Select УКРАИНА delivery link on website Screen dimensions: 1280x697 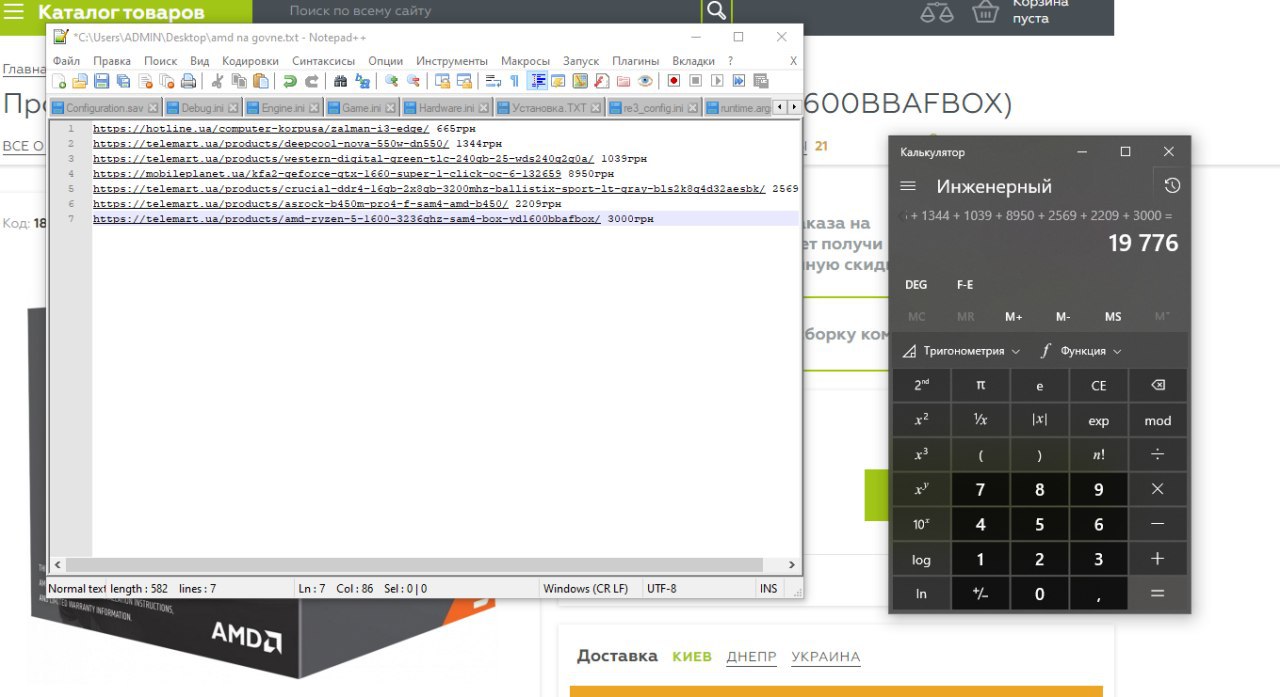pyautogui.click(x=825, y=657)
